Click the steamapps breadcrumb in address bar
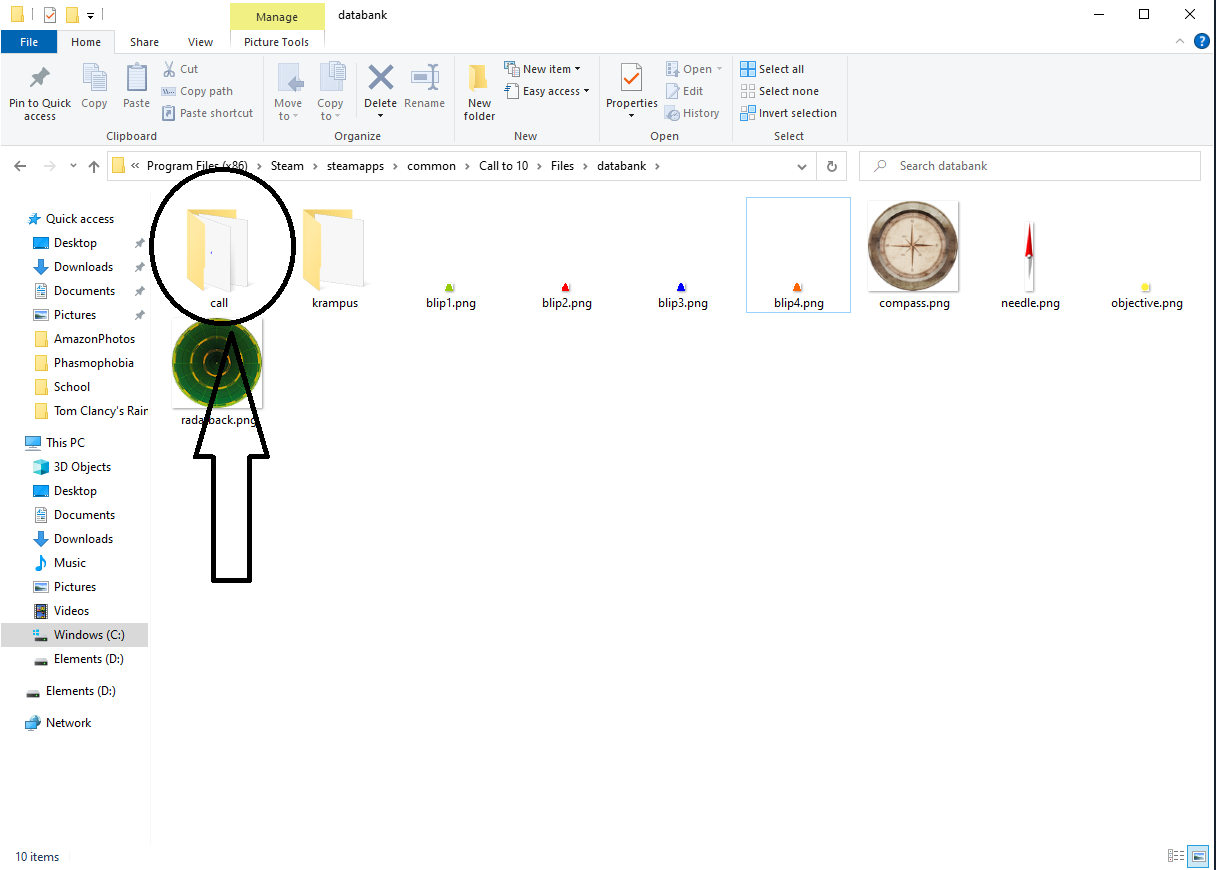Viewport: 1216px width, 870px height. click(355, 166)
